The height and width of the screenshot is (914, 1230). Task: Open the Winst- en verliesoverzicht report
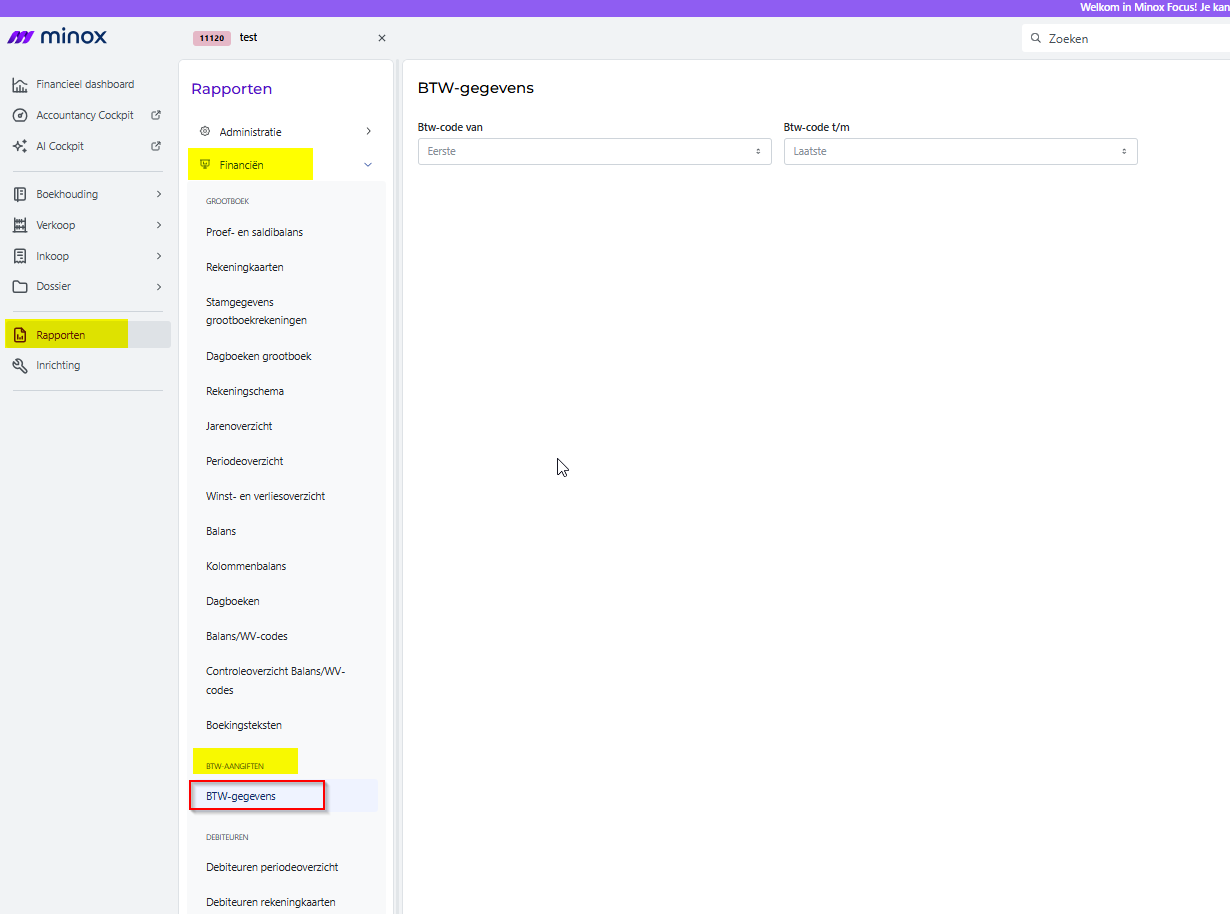click(x=265, y=496)
